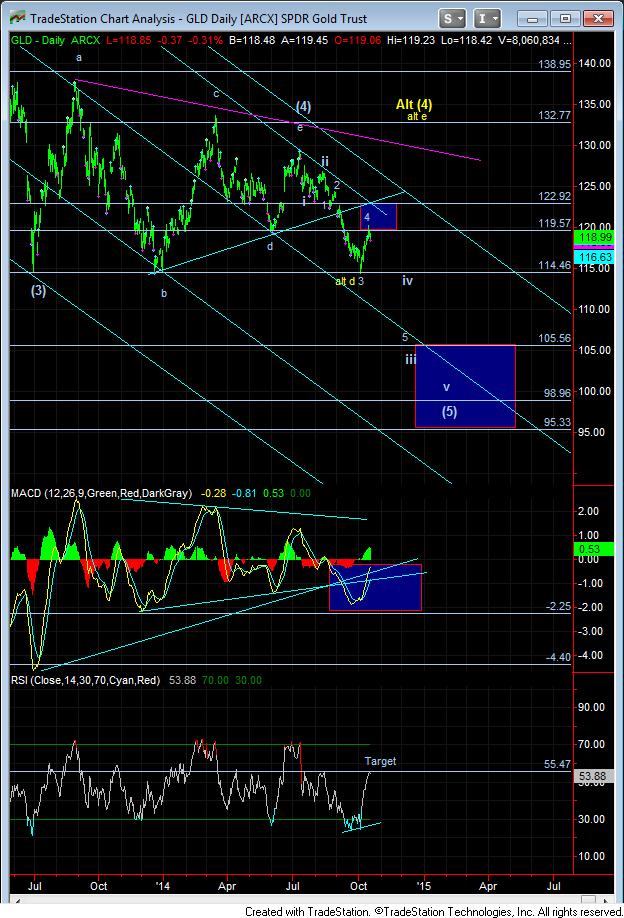Viewport: 624px width, 918px height.
Task: Click the bid value 'B=118.48'
Action: pos(252,40)
